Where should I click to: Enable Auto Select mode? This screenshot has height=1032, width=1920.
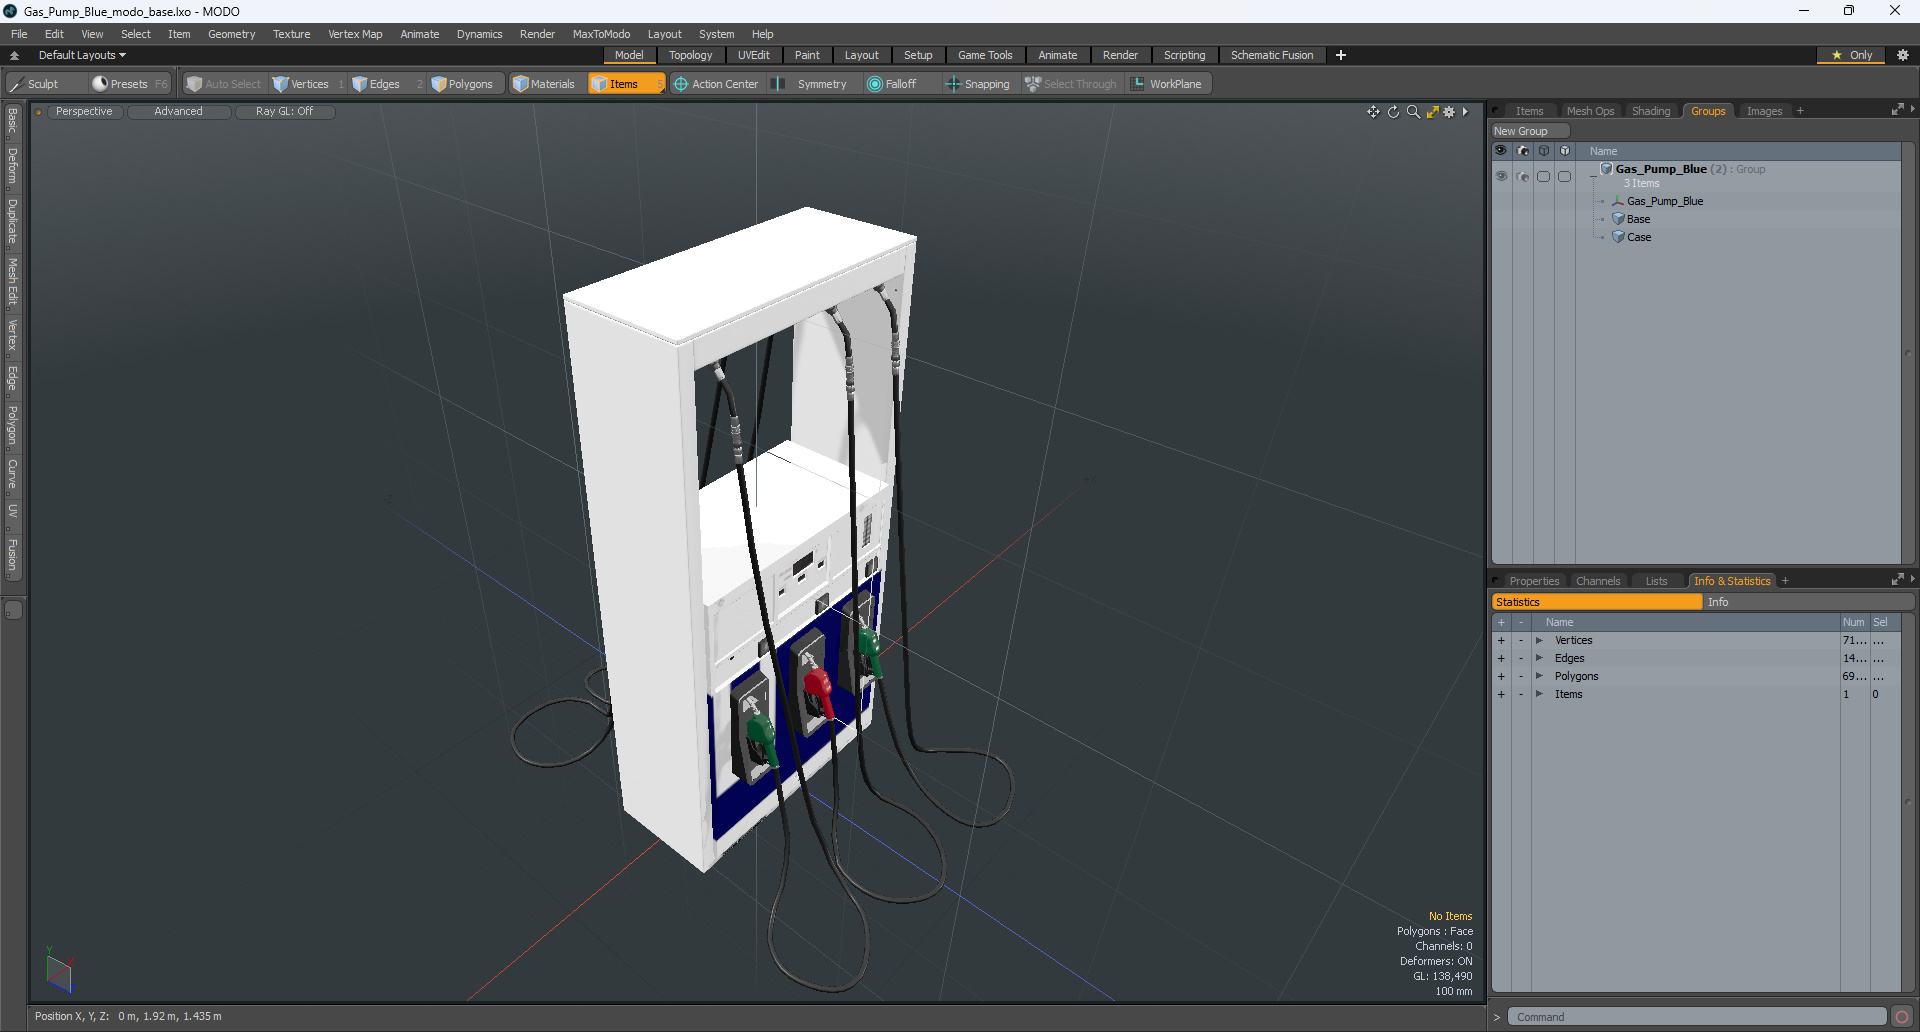pyautogui.click(x=224, y=84)
